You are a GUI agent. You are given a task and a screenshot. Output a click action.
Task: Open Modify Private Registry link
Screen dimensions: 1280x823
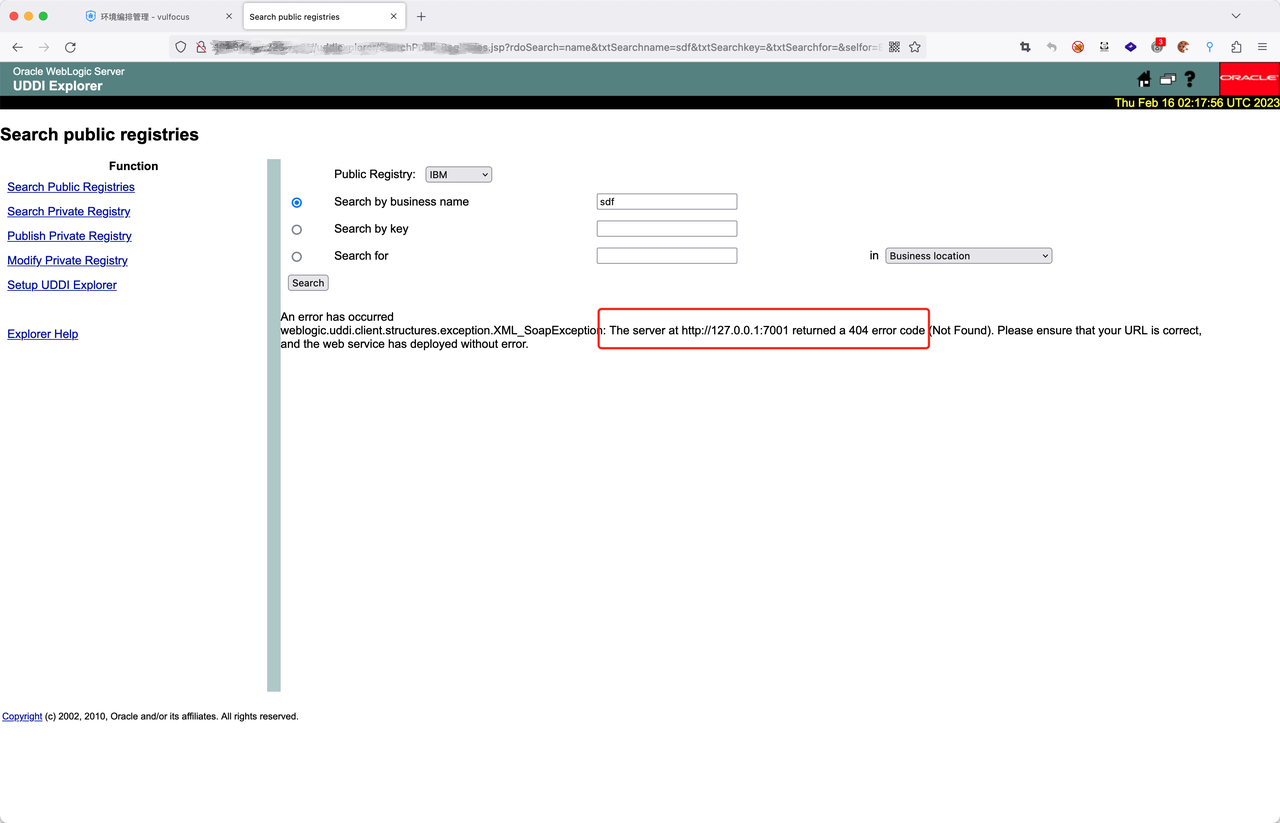tap(68, 261)
